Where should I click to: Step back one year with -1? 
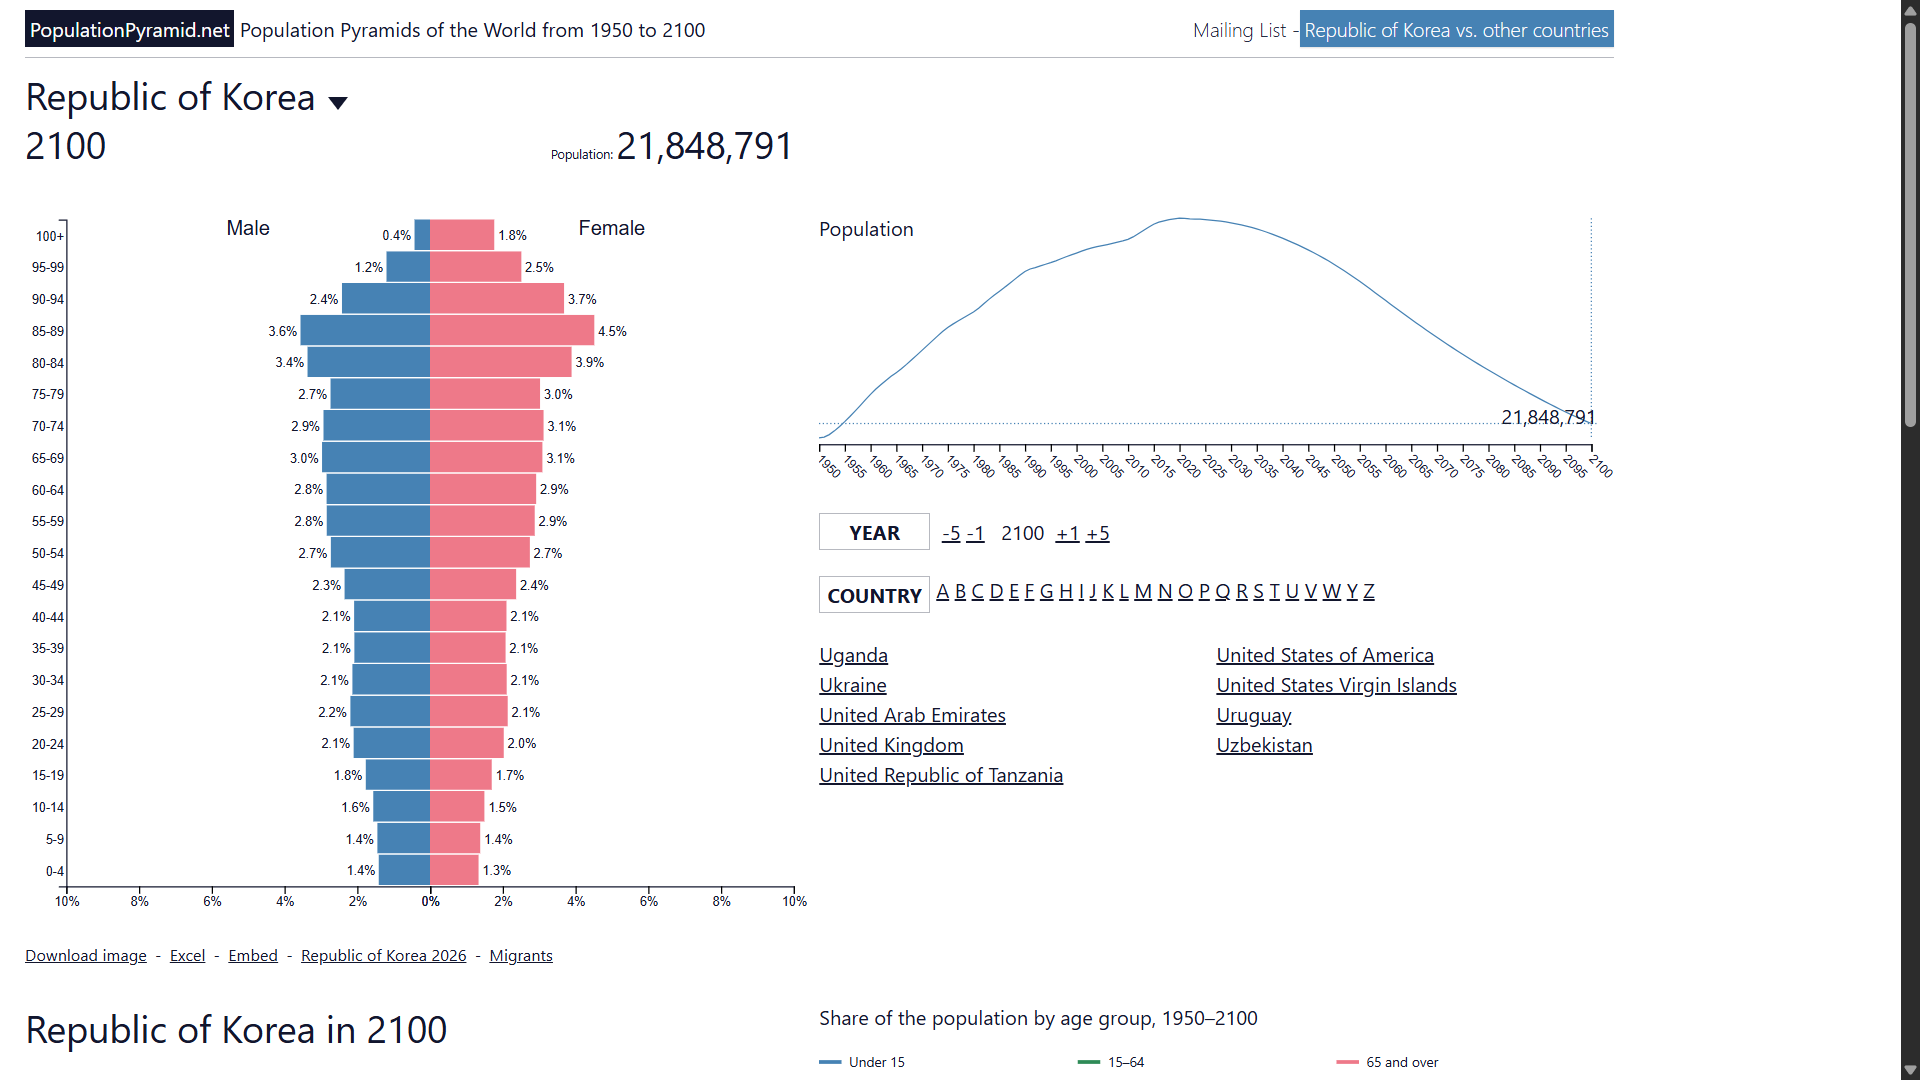point(975,533)
